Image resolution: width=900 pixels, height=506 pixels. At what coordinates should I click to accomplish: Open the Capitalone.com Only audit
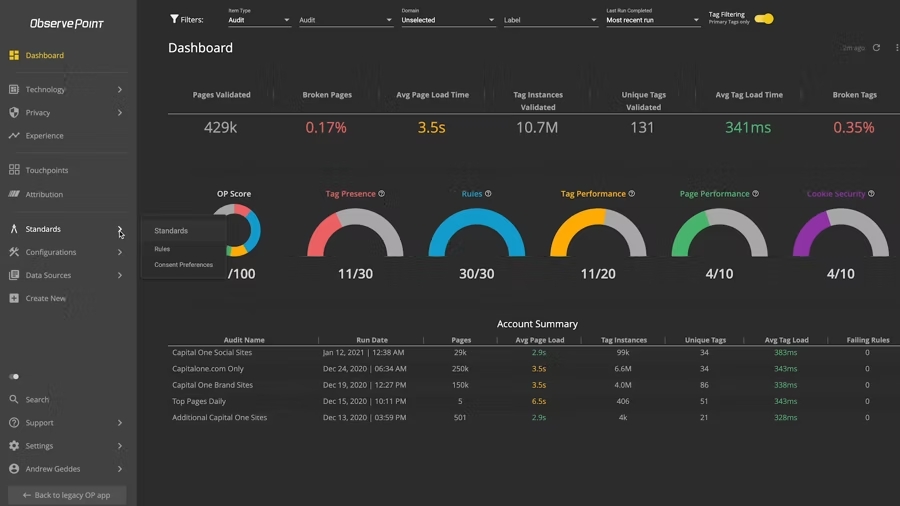[208, 368]
